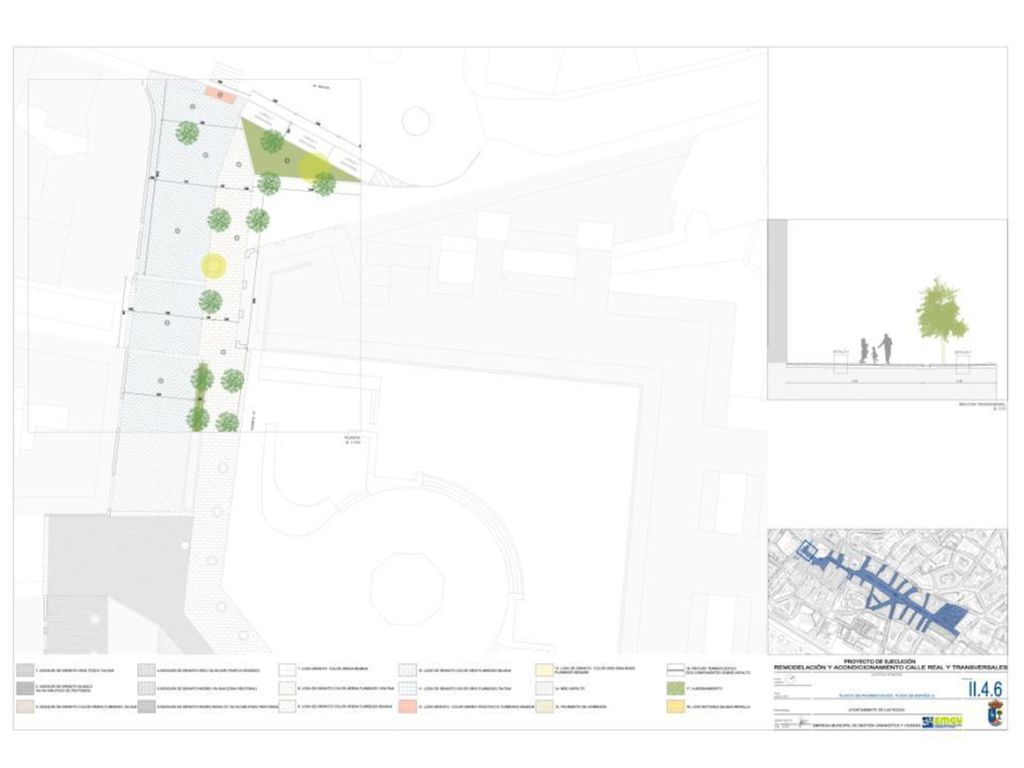This screenshot has width=1024, height=768.
Task: Select legend swatch 7, granite slab arena
Action: [287, 670]
